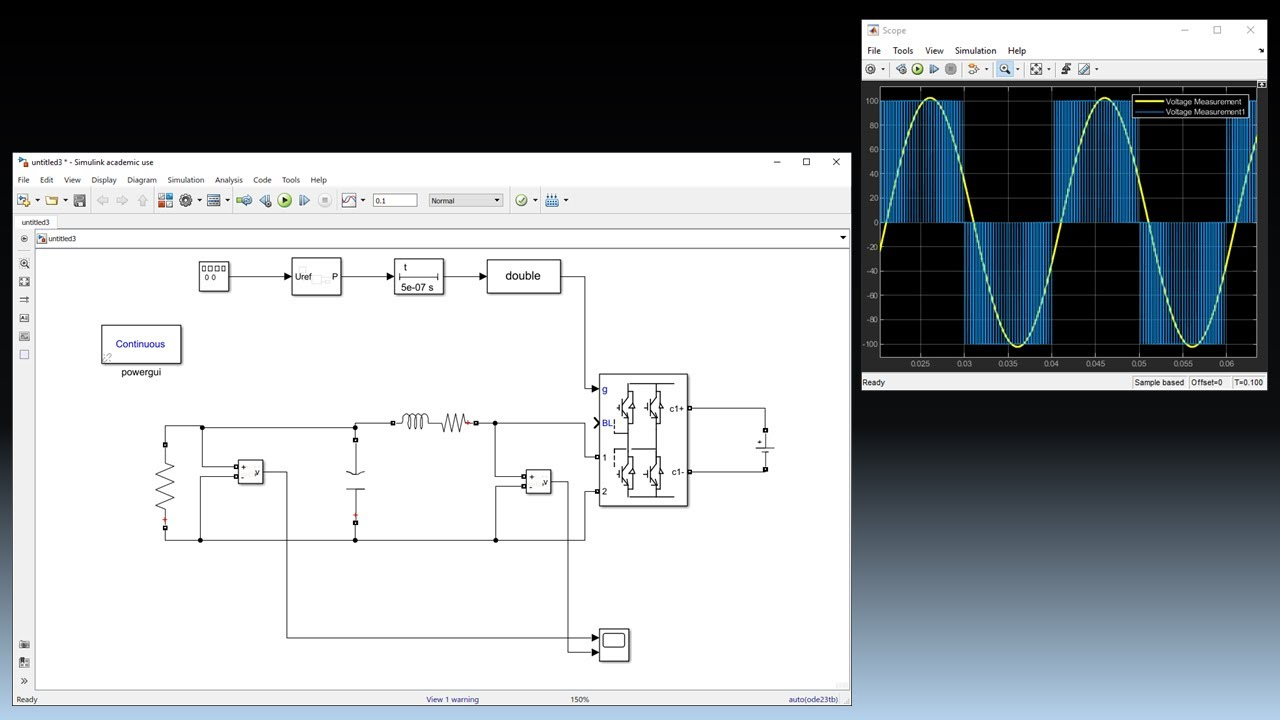Open dropdown arrow beside the Open folder icon
Screen dimensions: 1280x720
pos(65,200)
